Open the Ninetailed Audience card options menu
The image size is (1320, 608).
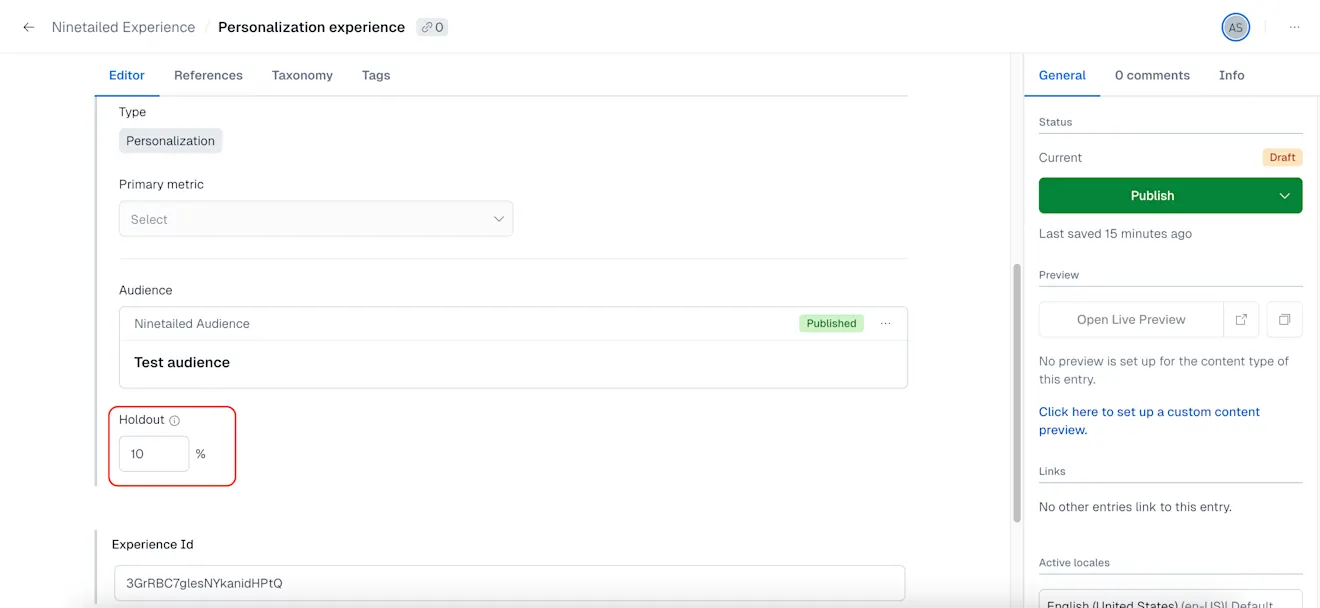coord(885,323)
